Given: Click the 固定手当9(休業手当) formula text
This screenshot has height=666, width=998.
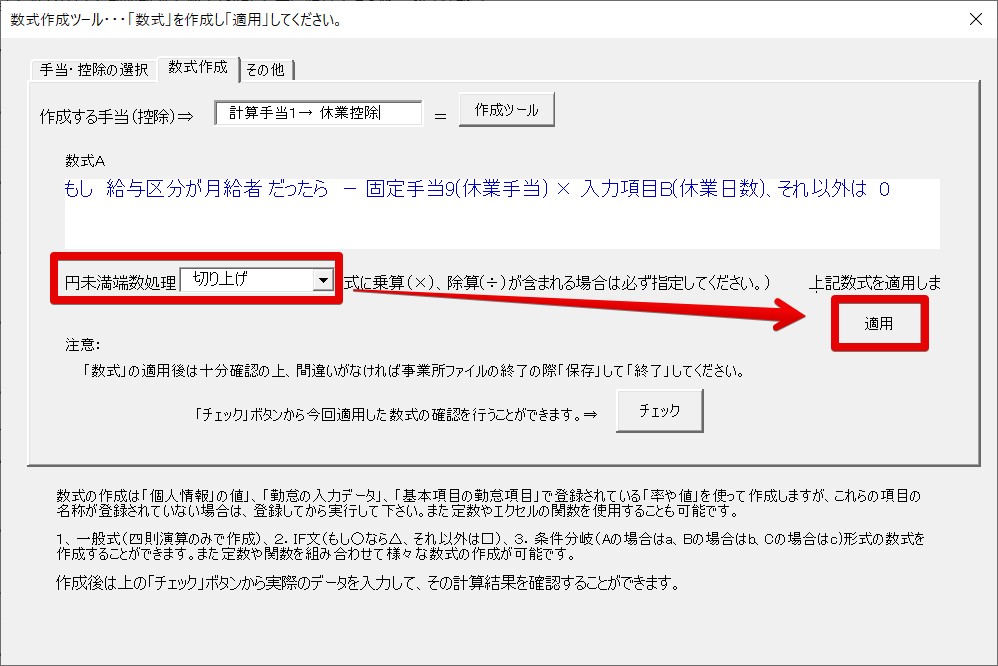Looking at the screenshot, I should coord(454,190).
